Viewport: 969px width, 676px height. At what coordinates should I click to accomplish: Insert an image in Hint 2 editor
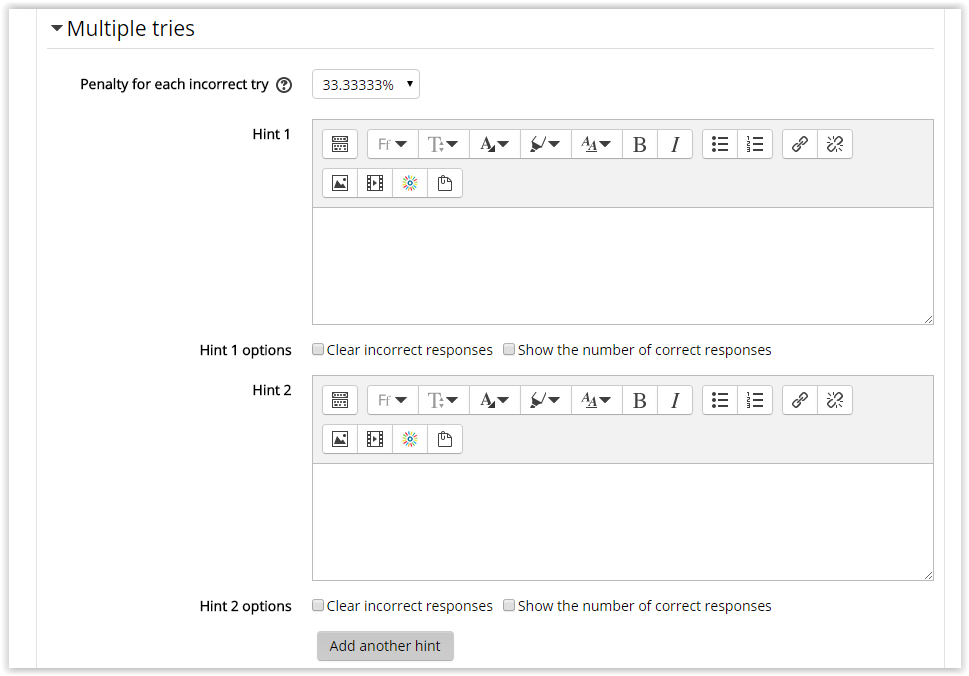tap(340, 439)
